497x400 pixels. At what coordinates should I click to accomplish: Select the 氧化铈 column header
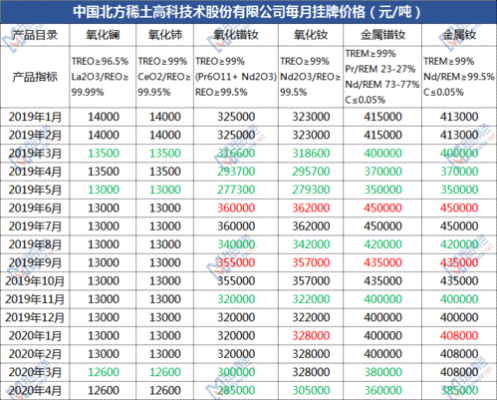[165, 35]
